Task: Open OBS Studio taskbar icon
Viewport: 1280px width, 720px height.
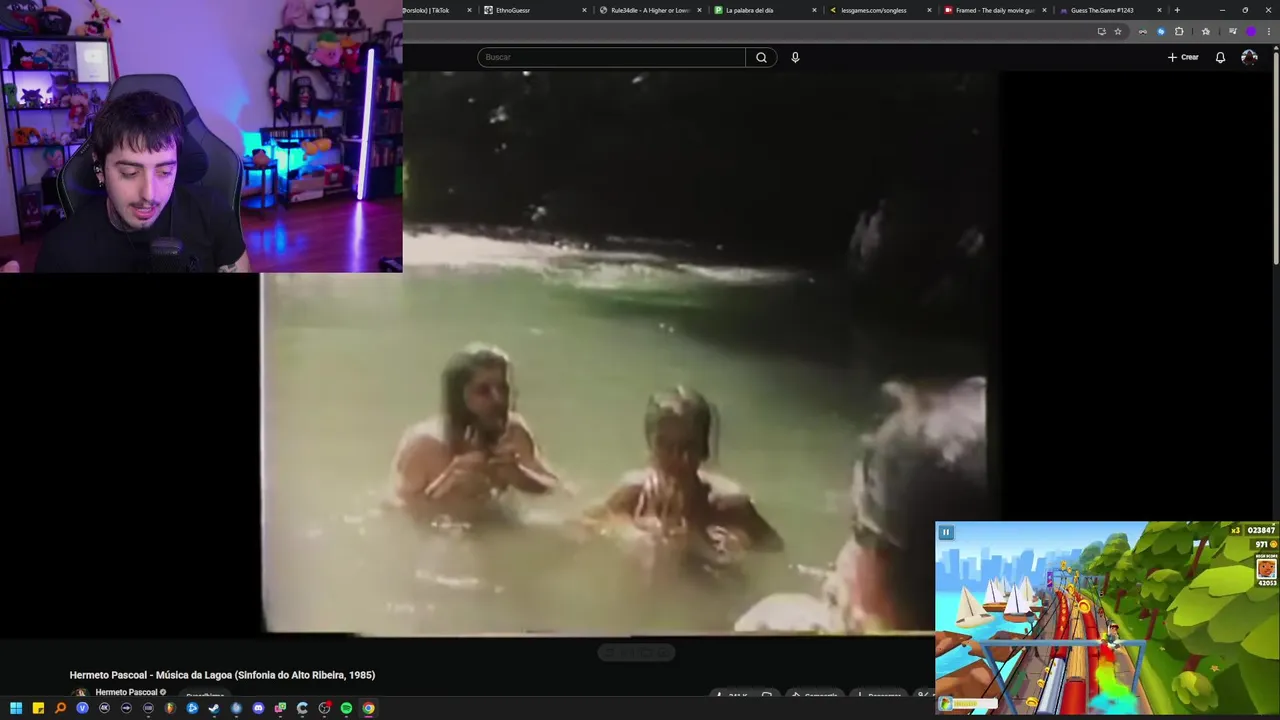Action: point(324,708)
